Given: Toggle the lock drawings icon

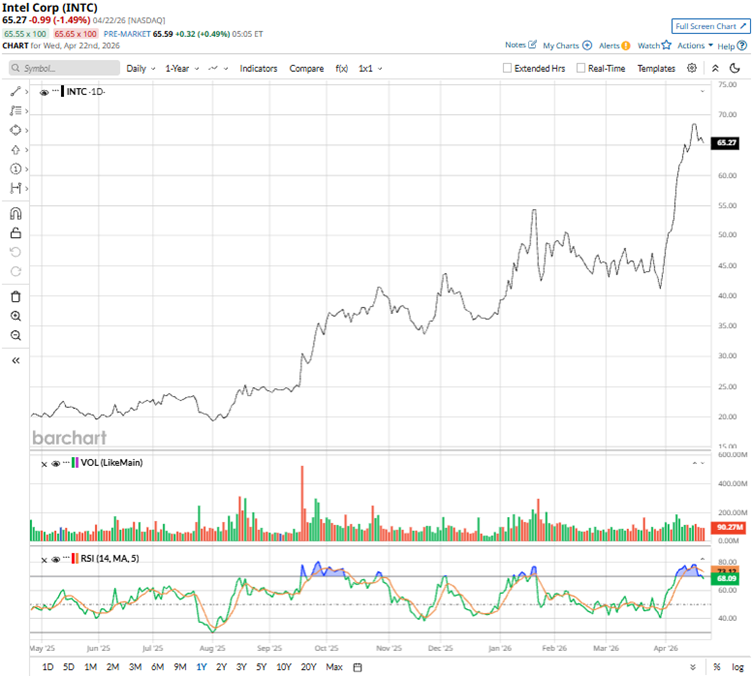Looking at the screenshot, I should [x=15, y=233].
